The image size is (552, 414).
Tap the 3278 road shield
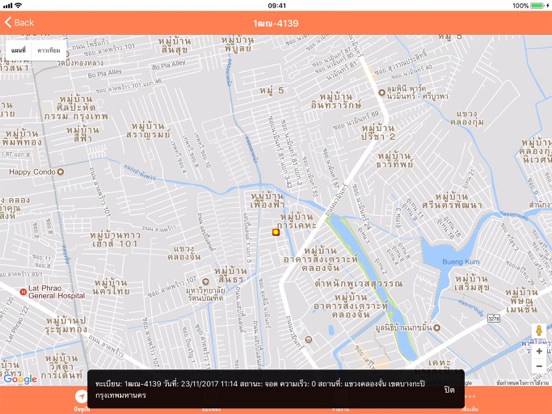(494, 319)
